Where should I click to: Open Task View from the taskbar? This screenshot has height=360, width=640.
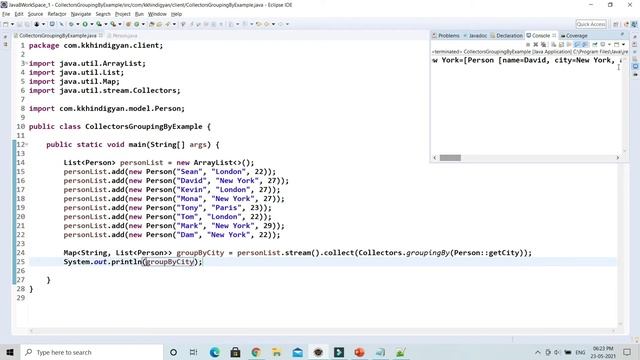coord(193,352)
